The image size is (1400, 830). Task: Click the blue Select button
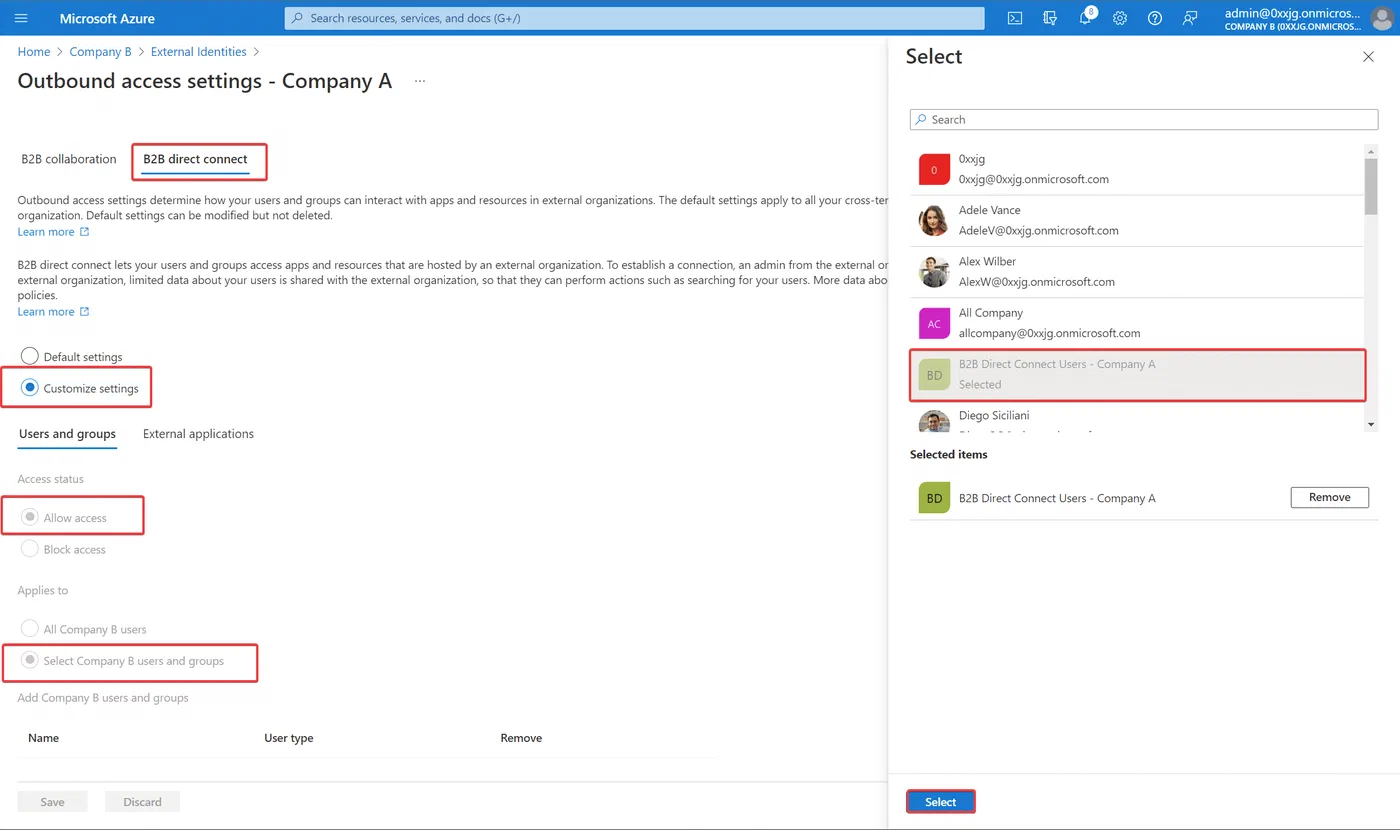pos(940,802)
